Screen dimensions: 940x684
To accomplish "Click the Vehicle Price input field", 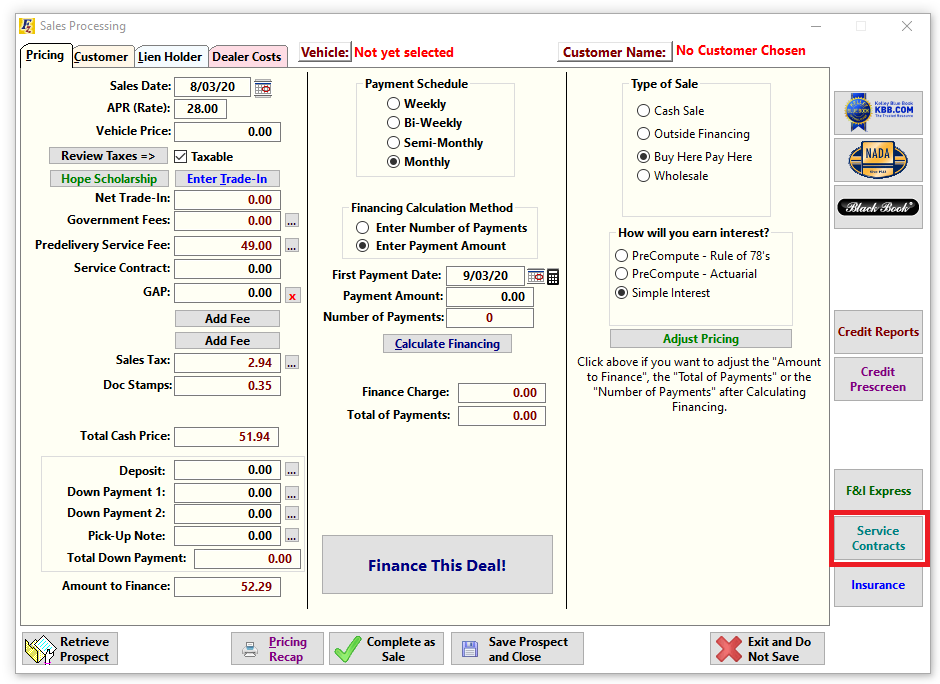I will click(x=227, y=132).
